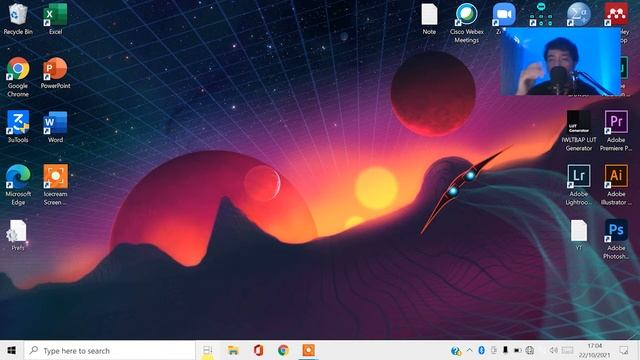This screenshot has height=360, width=640.
Task: Select the Google Chrome desktop shortcut
Action: pyautogui.click(x=18, y=77)
